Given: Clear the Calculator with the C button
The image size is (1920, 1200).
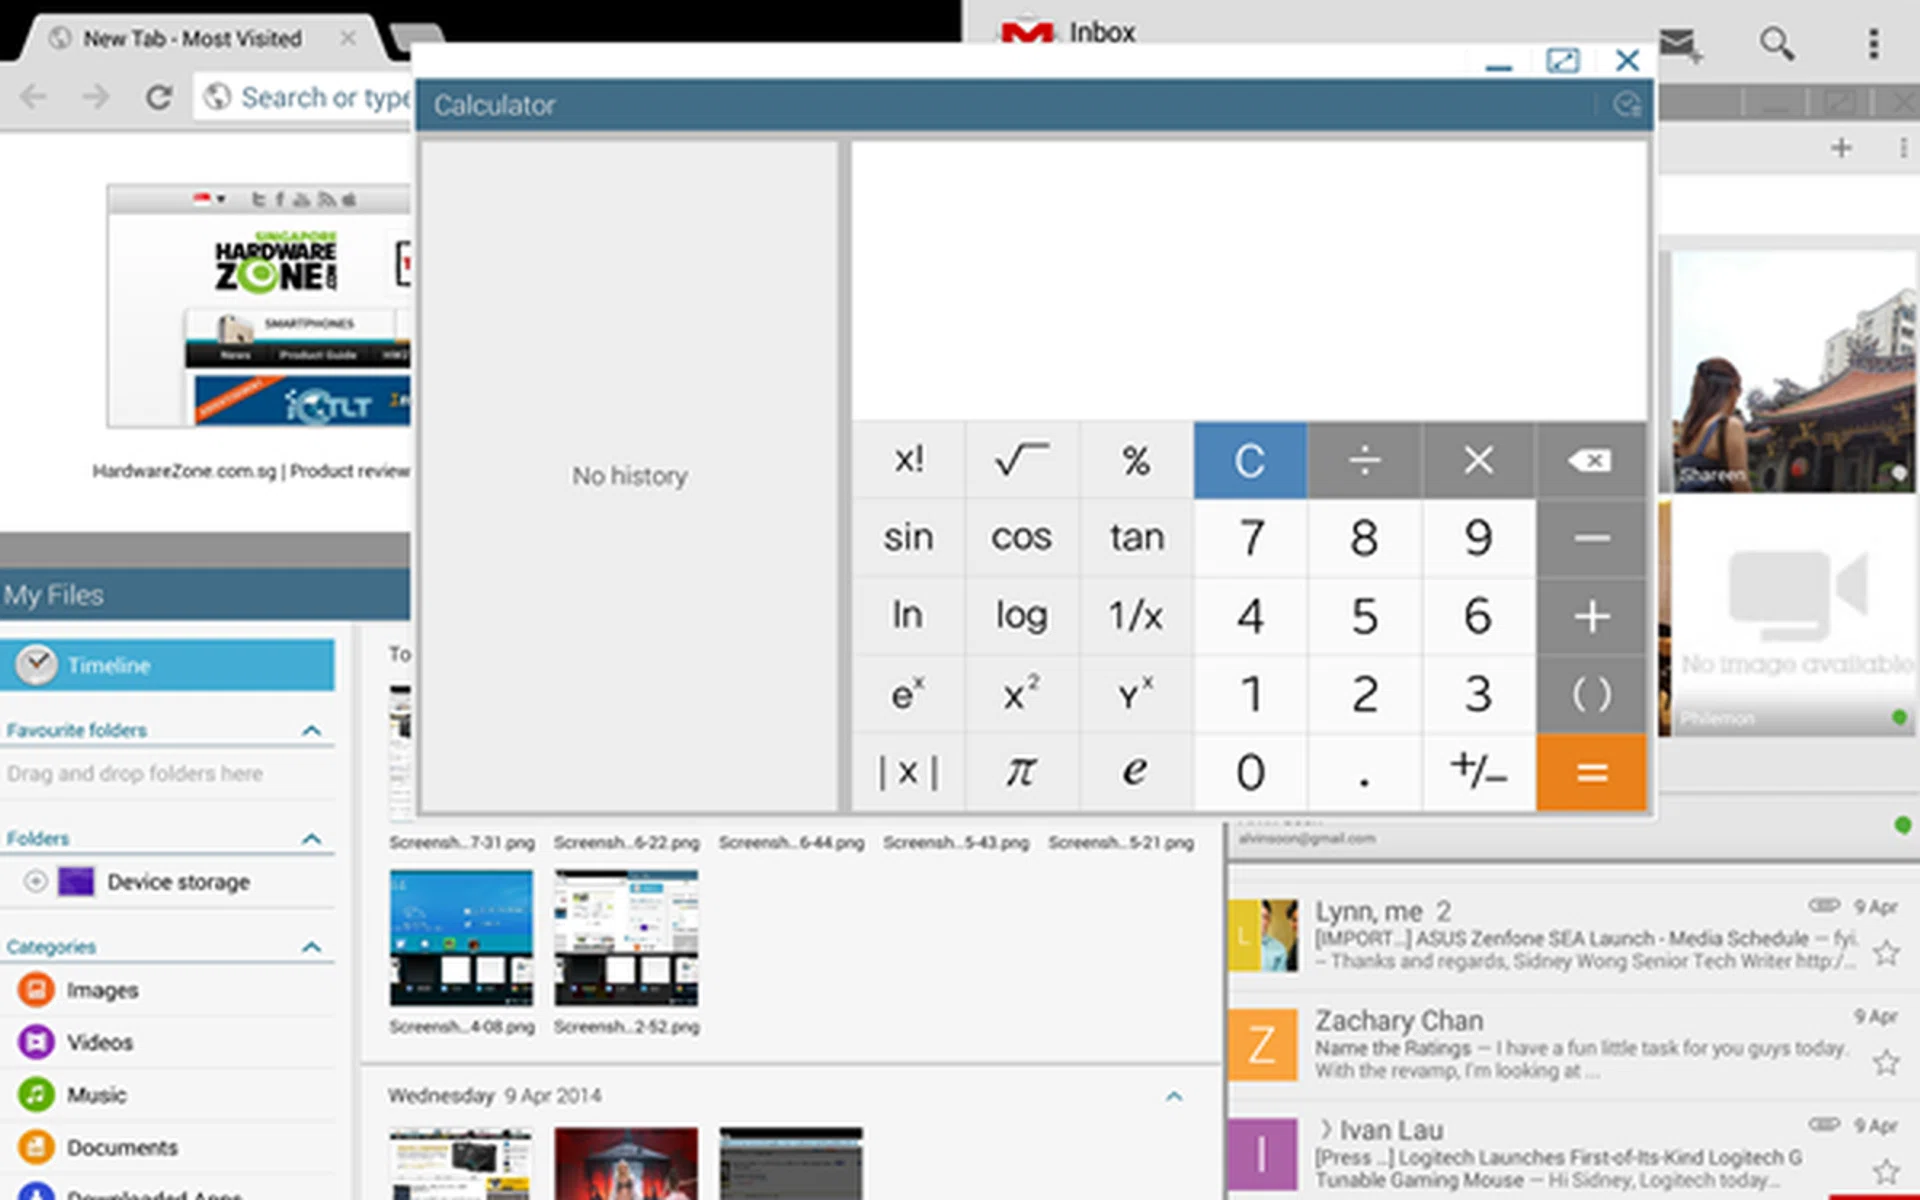Looking at the screenshot, I should (x=1249, y=460).
